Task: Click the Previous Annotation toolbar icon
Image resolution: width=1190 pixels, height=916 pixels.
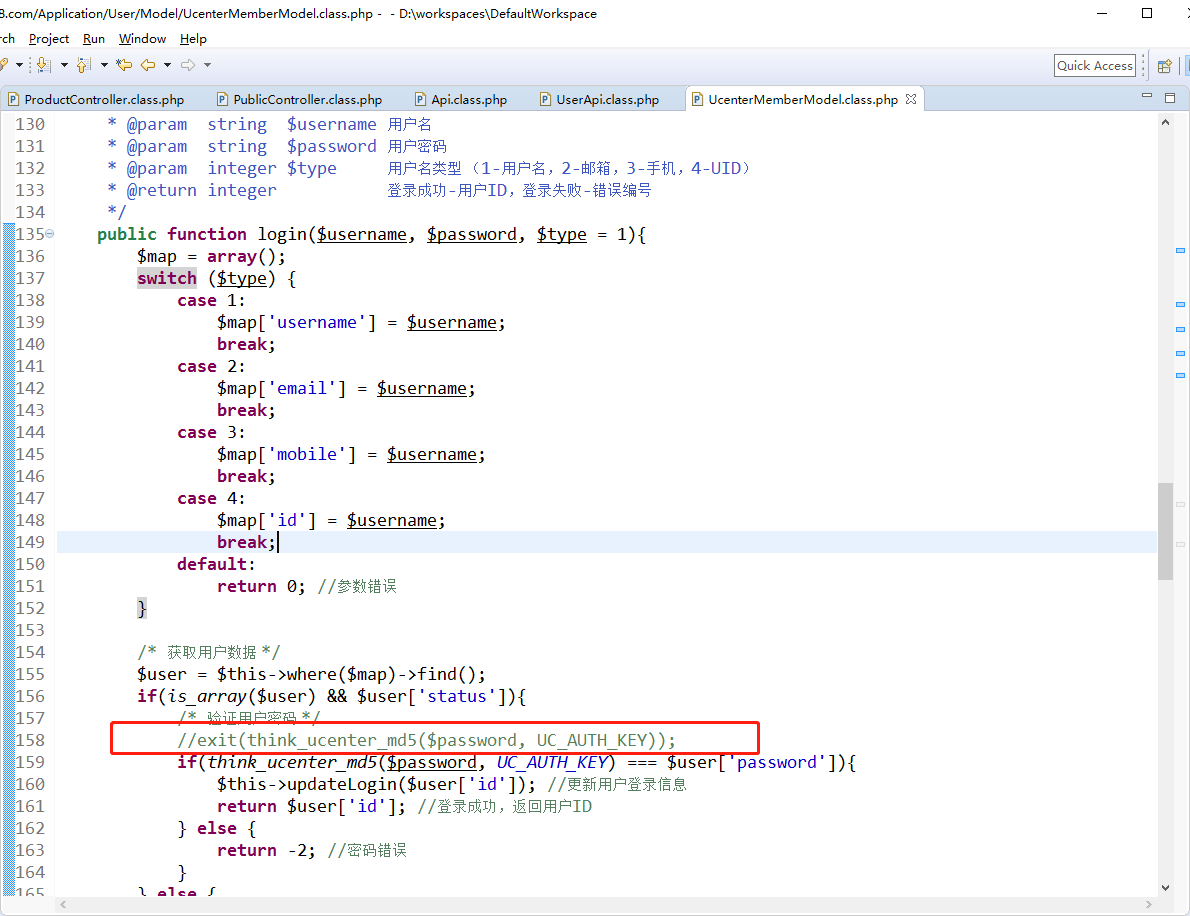Action: (x=83, y=65)
